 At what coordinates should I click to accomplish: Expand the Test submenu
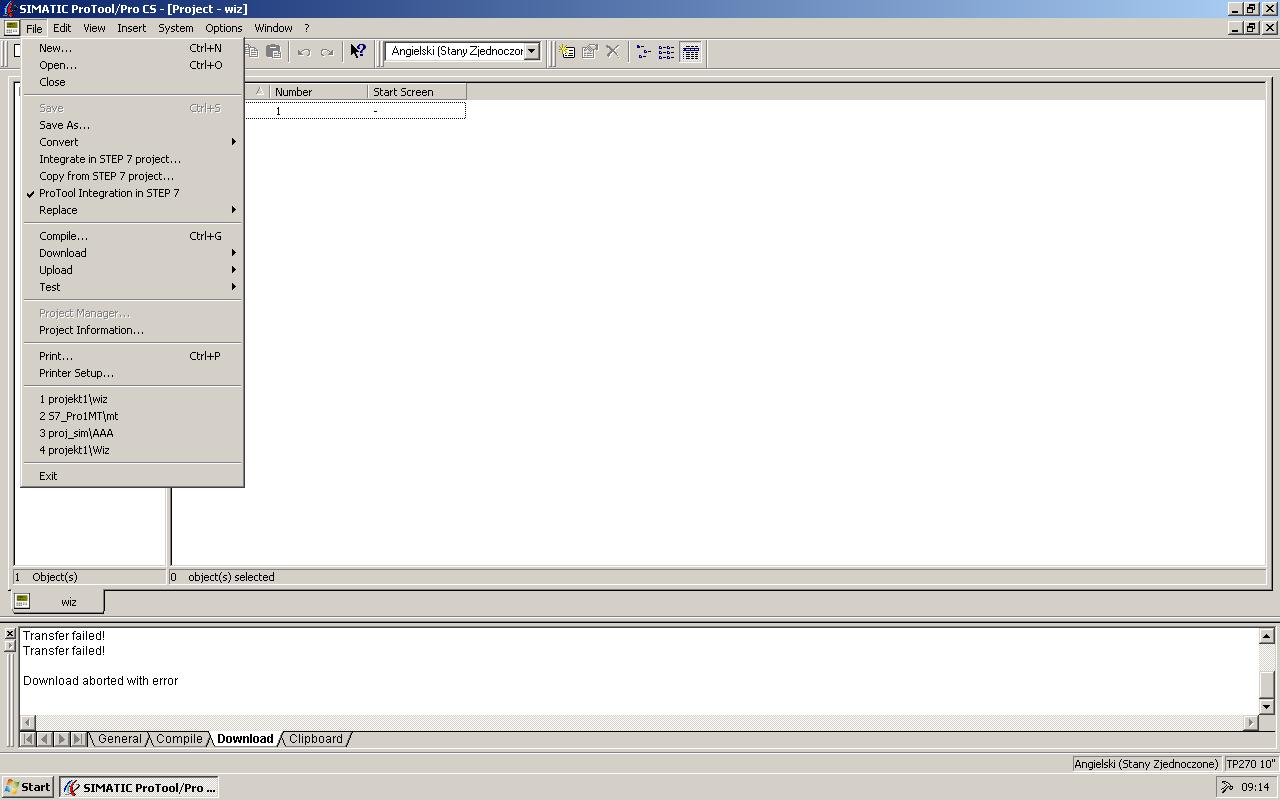132,287
